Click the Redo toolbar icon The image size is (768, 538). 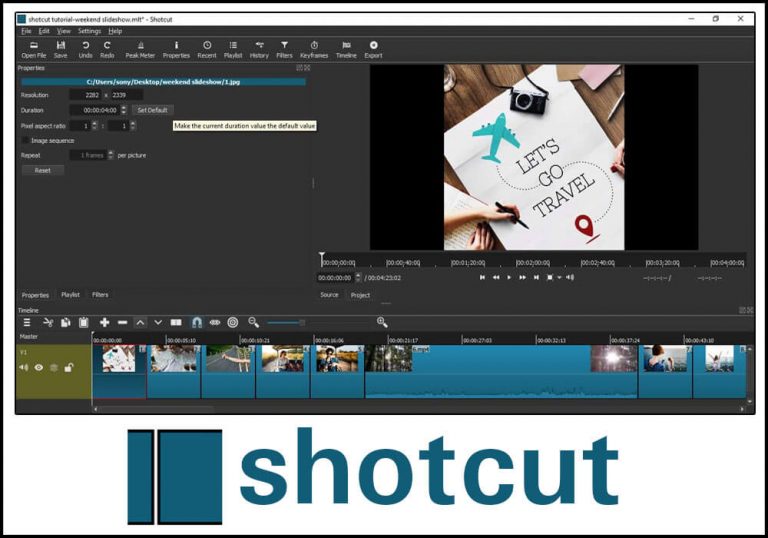pyautogui.click(x=107, y=49)
